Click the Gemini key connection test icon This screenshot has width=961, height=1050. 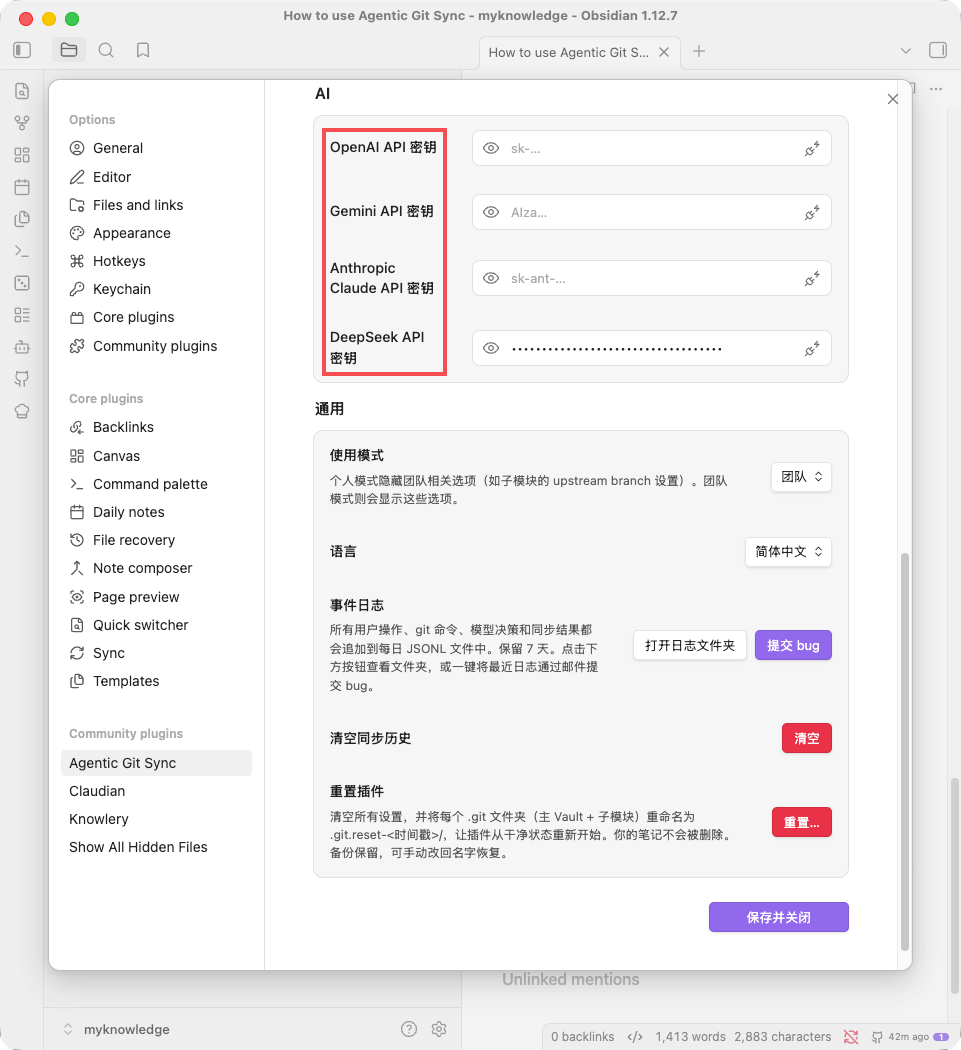pyautogui.click(x=812, y=213)
